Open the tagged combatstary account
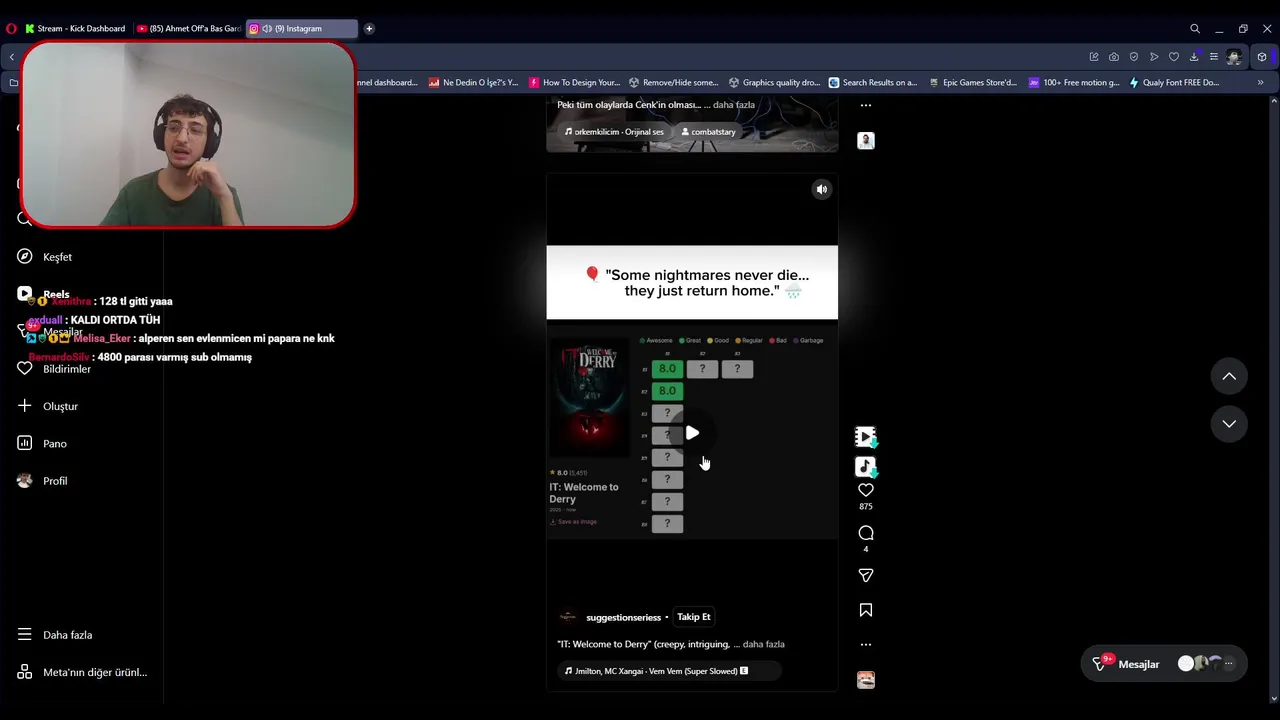 [708, 132]
